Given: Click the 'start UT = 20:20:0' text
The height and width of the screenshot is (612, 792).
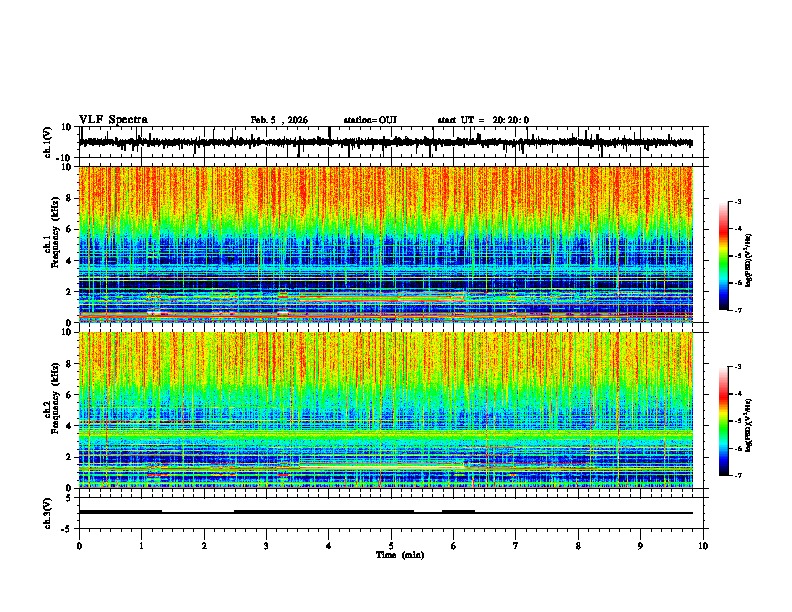Looking at the screenshot, I should 483,120.
